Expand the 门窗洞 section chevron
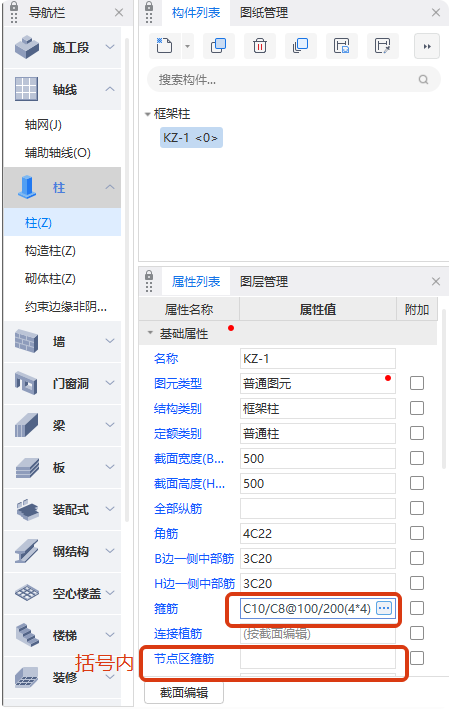449x709 pixels. tap(110, 383)
